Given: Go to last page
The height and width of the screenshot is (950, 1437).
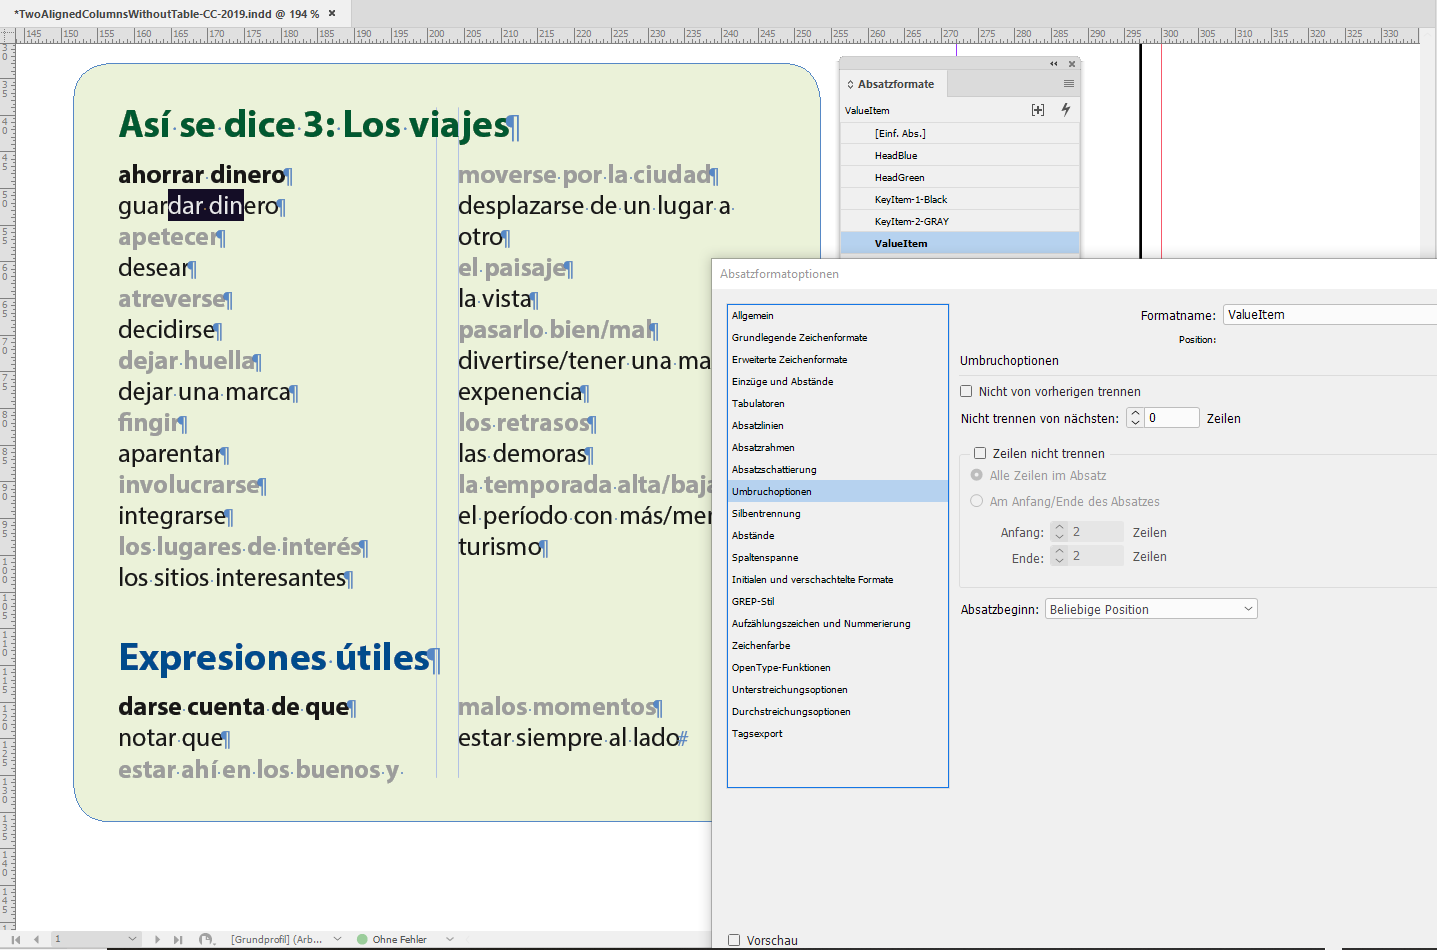Looking at the screenshot, I should 178,939.
